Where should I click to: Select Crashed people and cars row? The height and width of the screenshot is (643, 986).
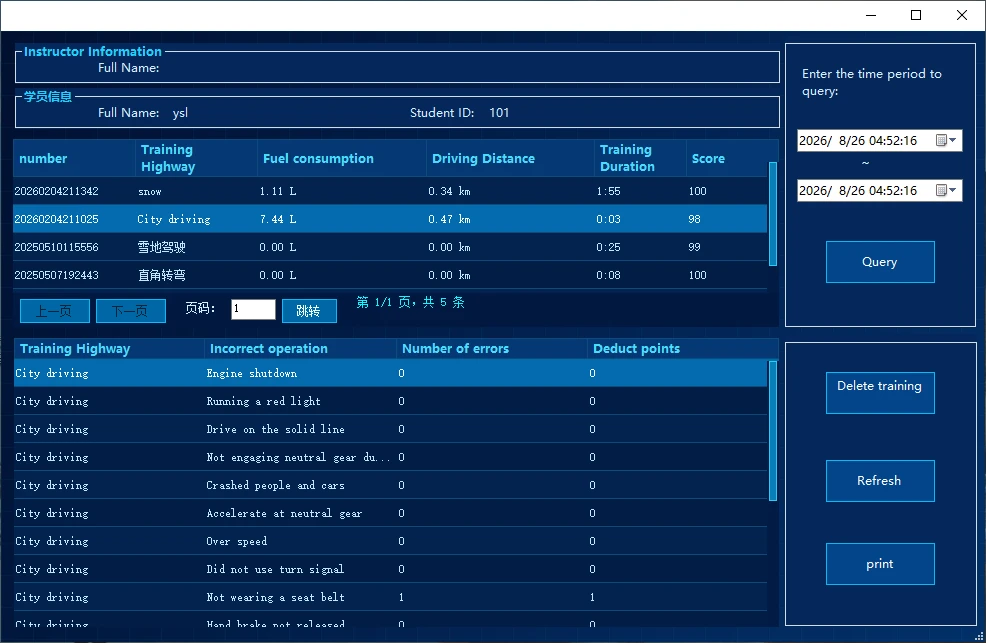click(x=390, y=485)
